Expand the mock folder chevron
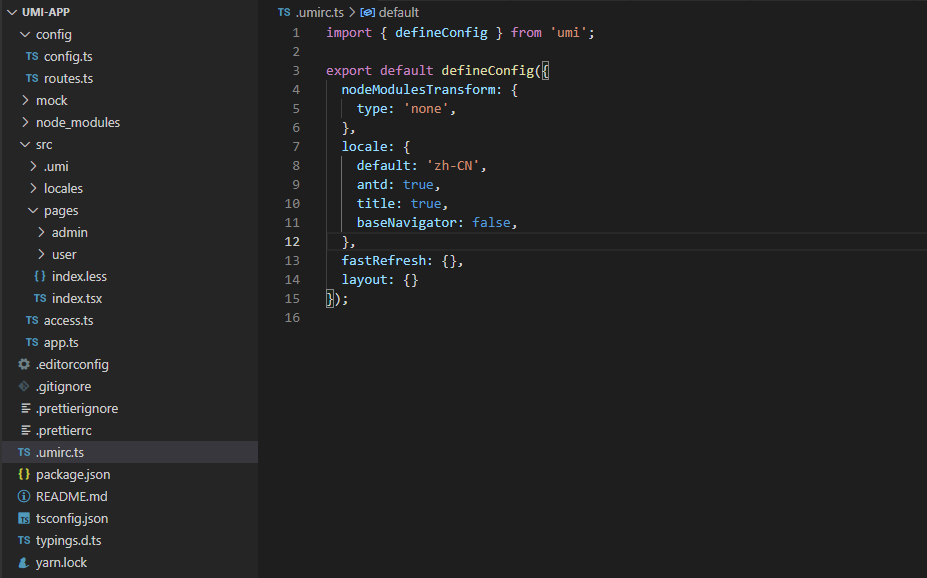The image size is (927, 578). point(25,100)
